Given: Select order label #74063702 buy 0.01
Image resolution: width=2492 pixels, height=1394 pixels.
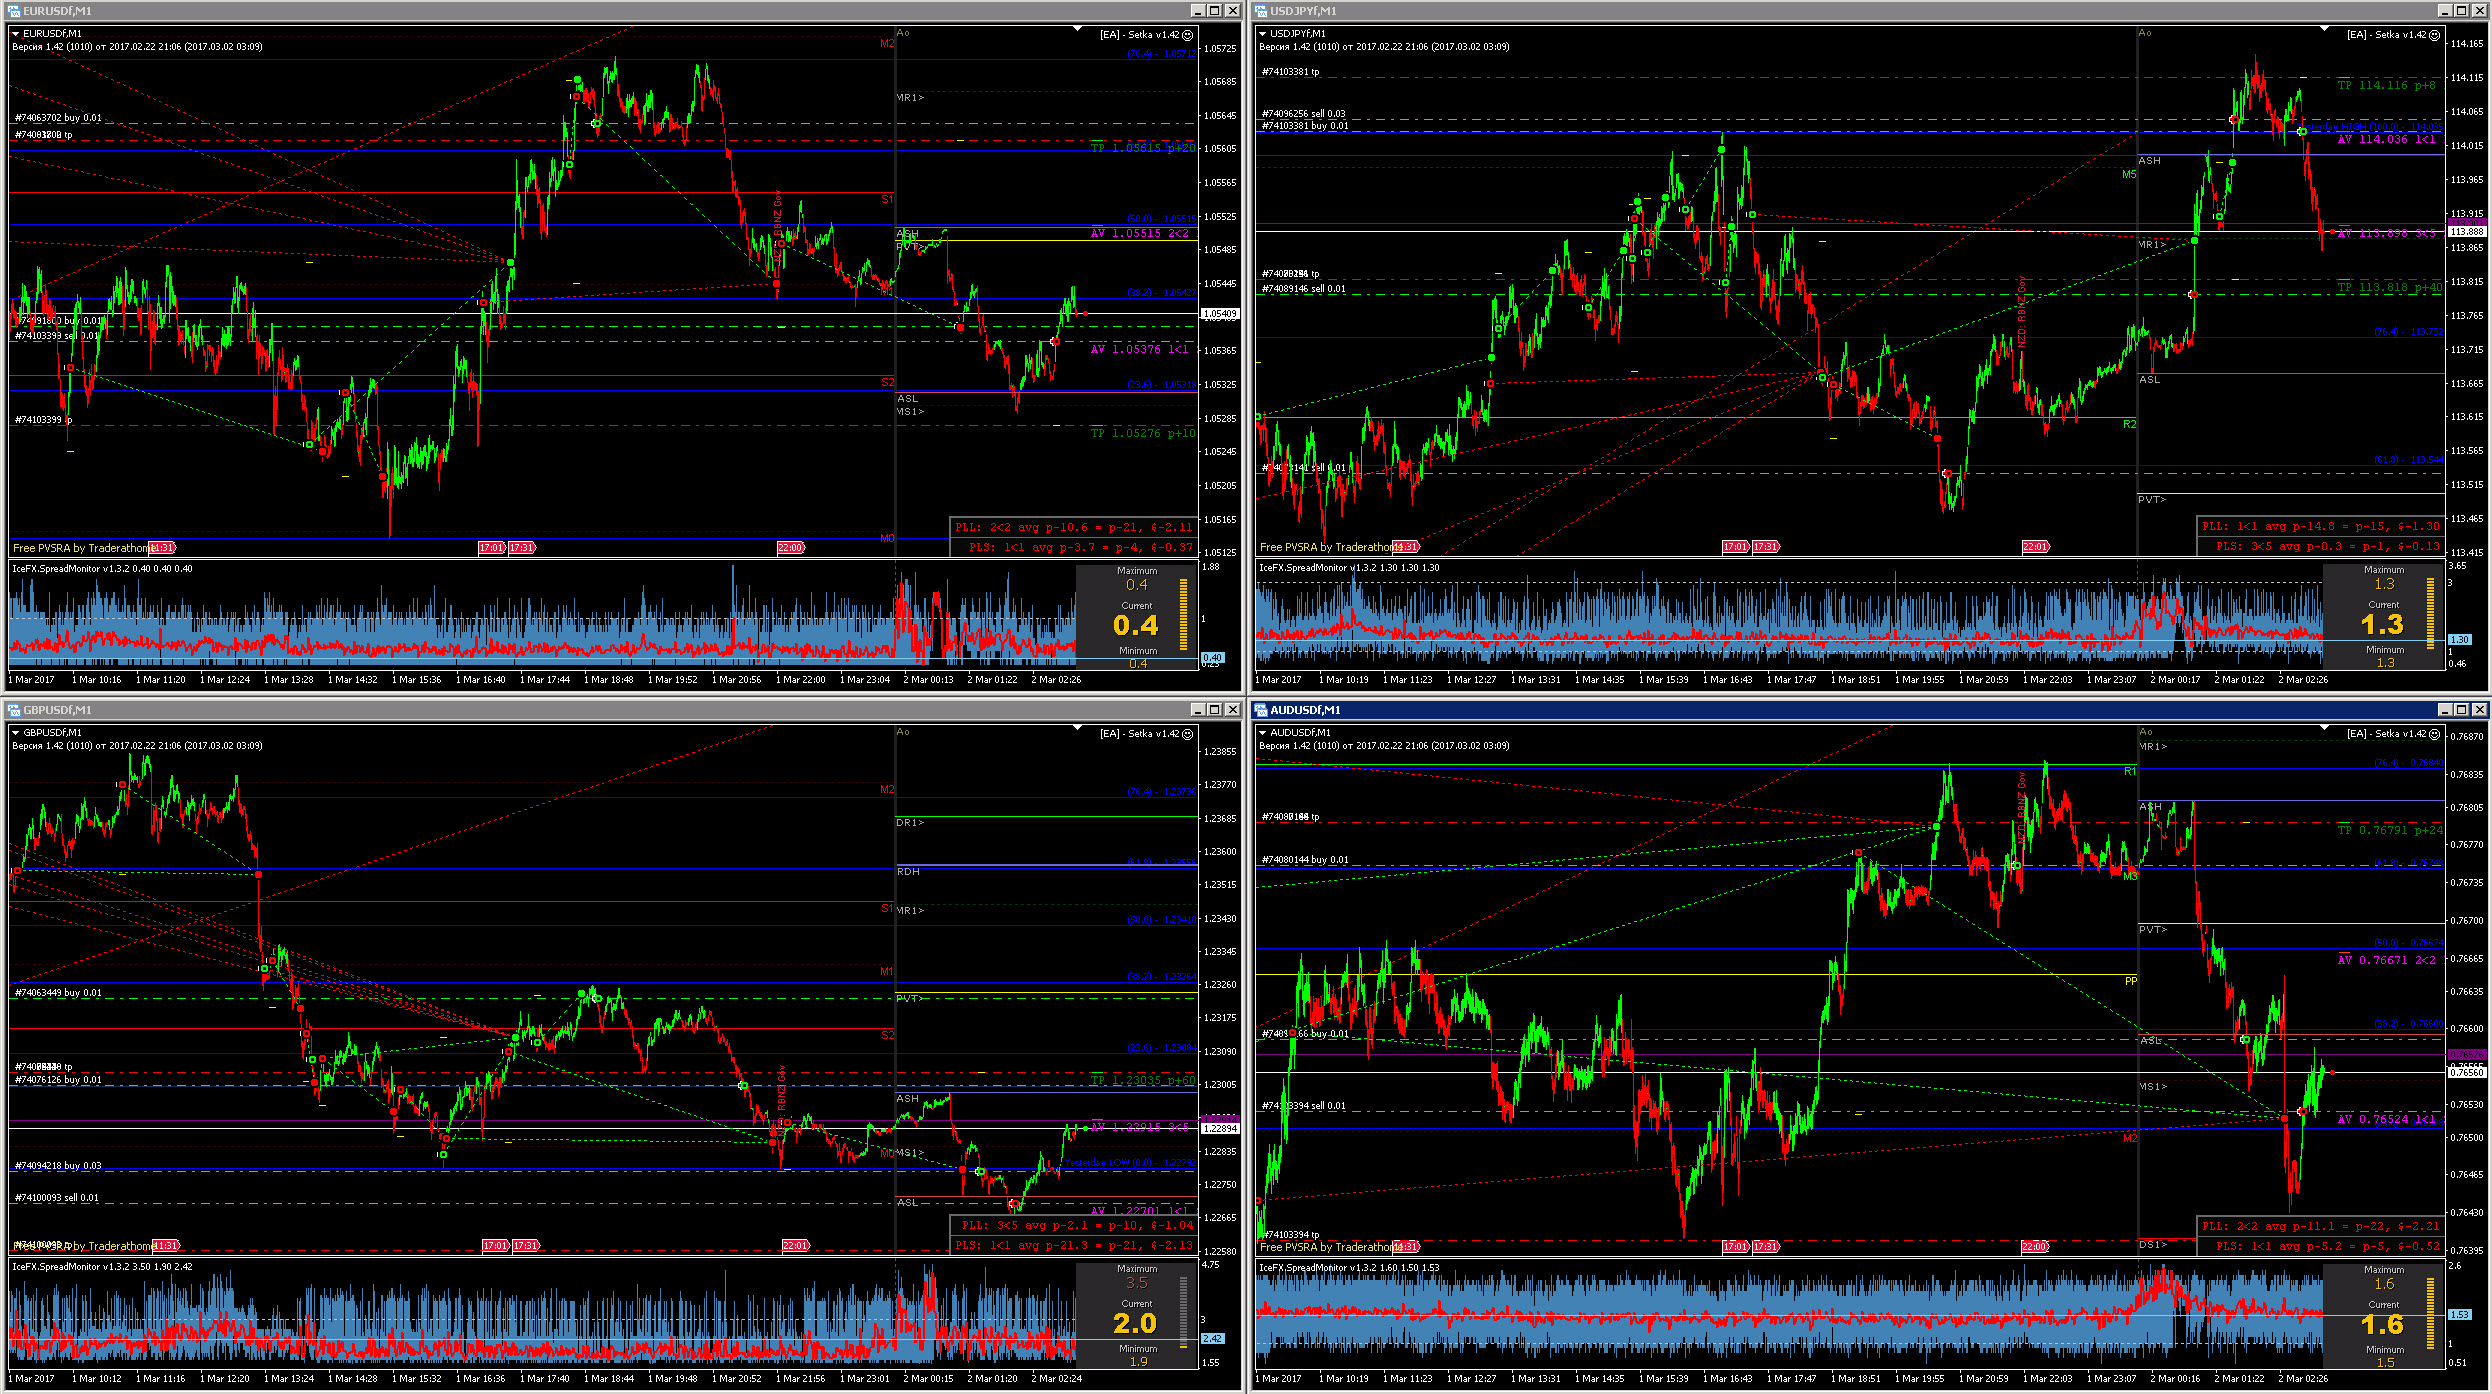Looking at the screenshot, I should [58, 118].
